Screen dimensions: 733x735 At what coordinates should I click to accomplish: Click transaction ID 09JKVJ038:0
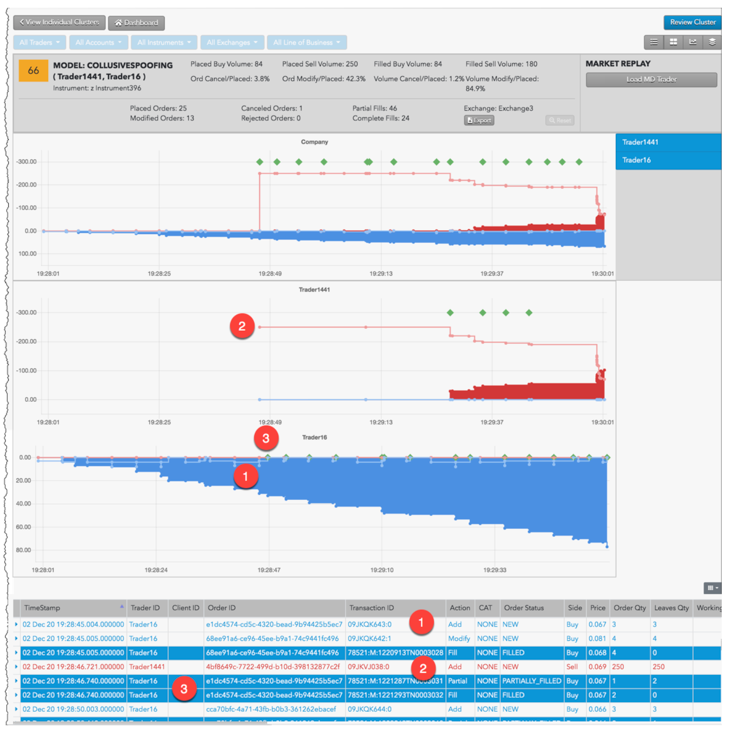coord(368,667)
